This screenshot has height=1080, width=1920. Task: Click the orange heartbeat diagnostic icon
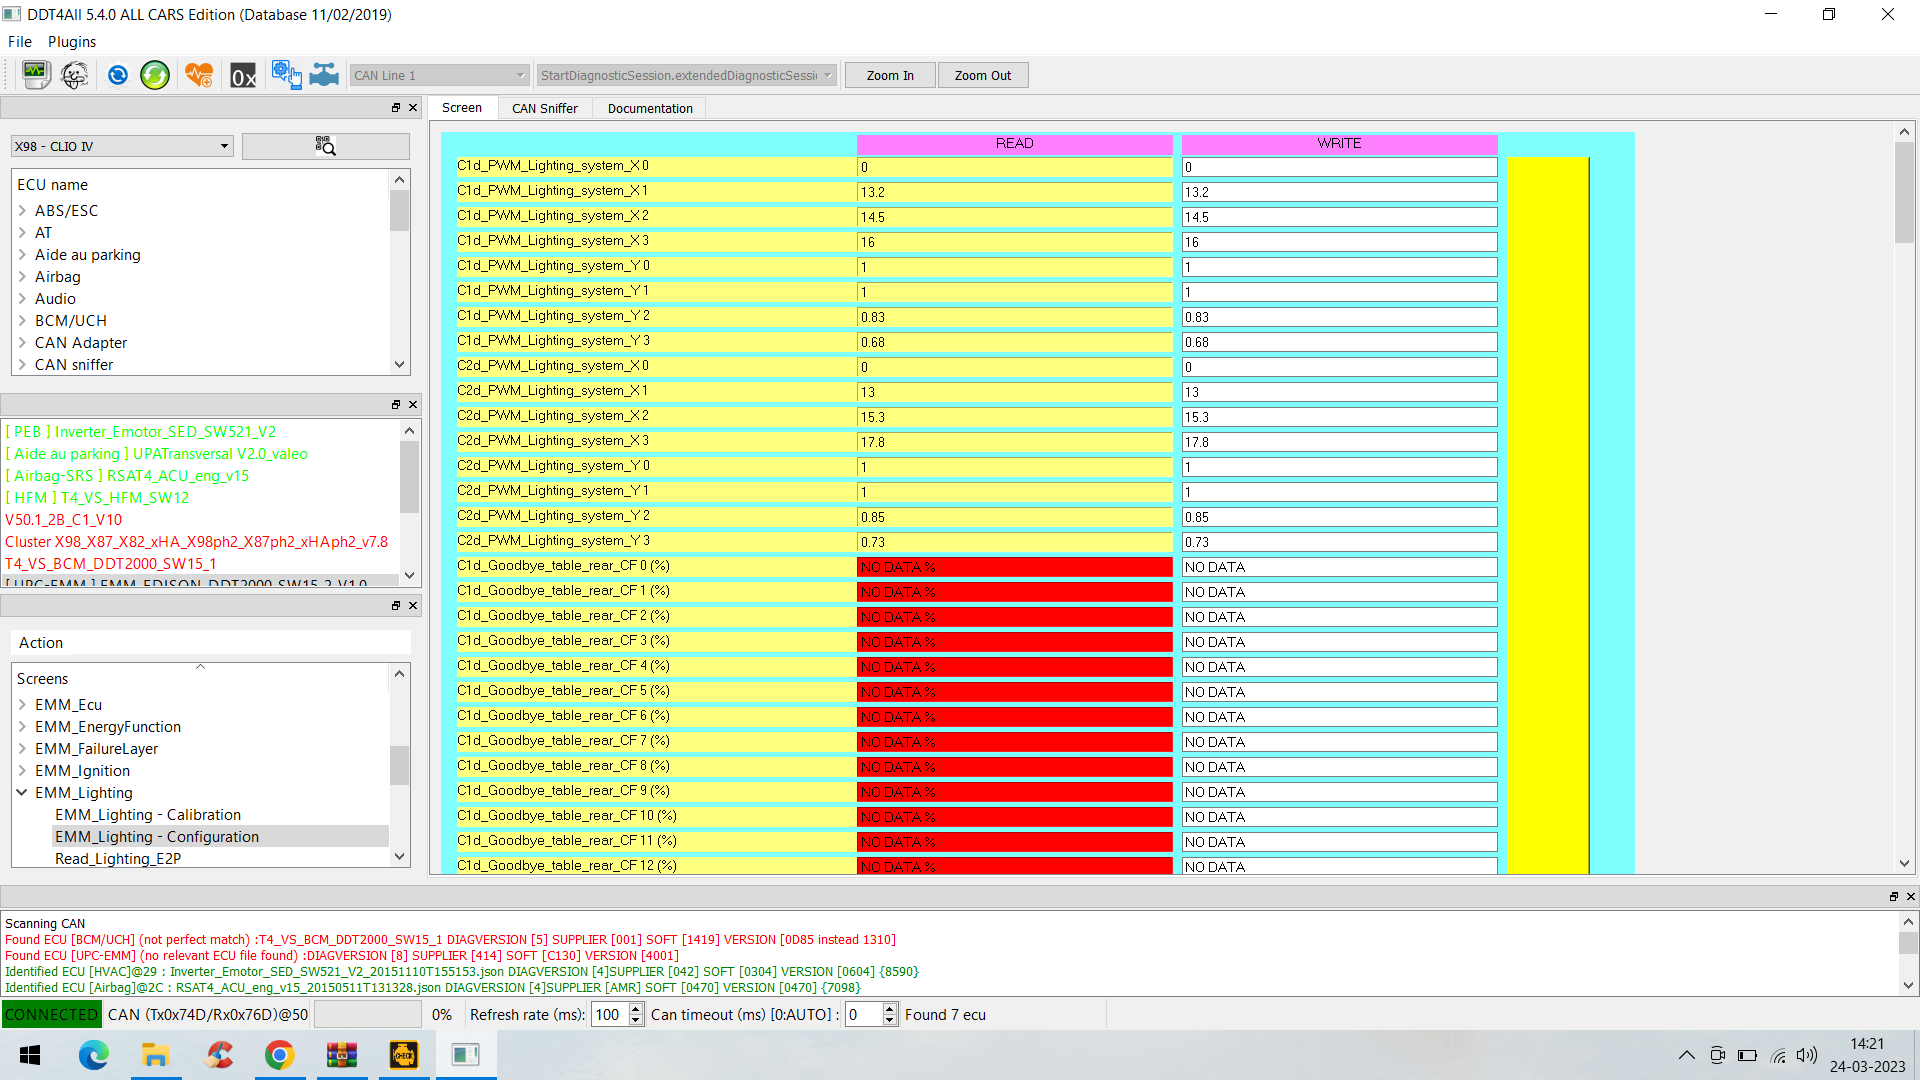pos(199,75)
